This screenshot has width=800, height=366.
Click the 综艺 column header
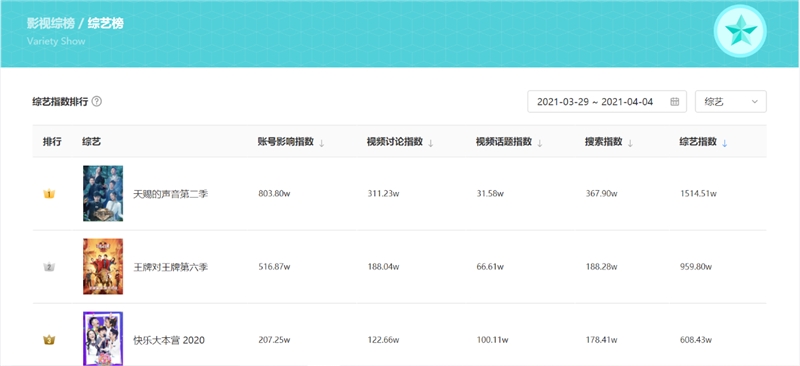click(x=91, y=142)
